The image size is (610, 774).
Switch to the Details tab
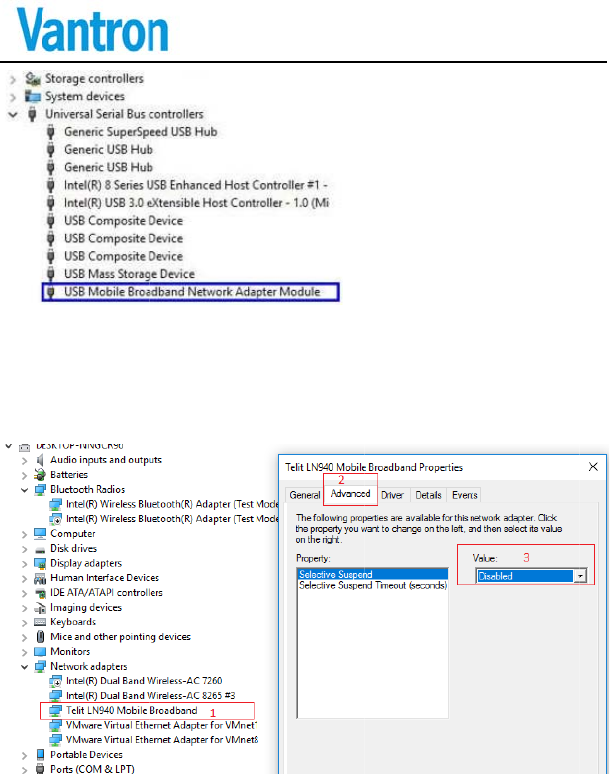[x=428, y=495]
